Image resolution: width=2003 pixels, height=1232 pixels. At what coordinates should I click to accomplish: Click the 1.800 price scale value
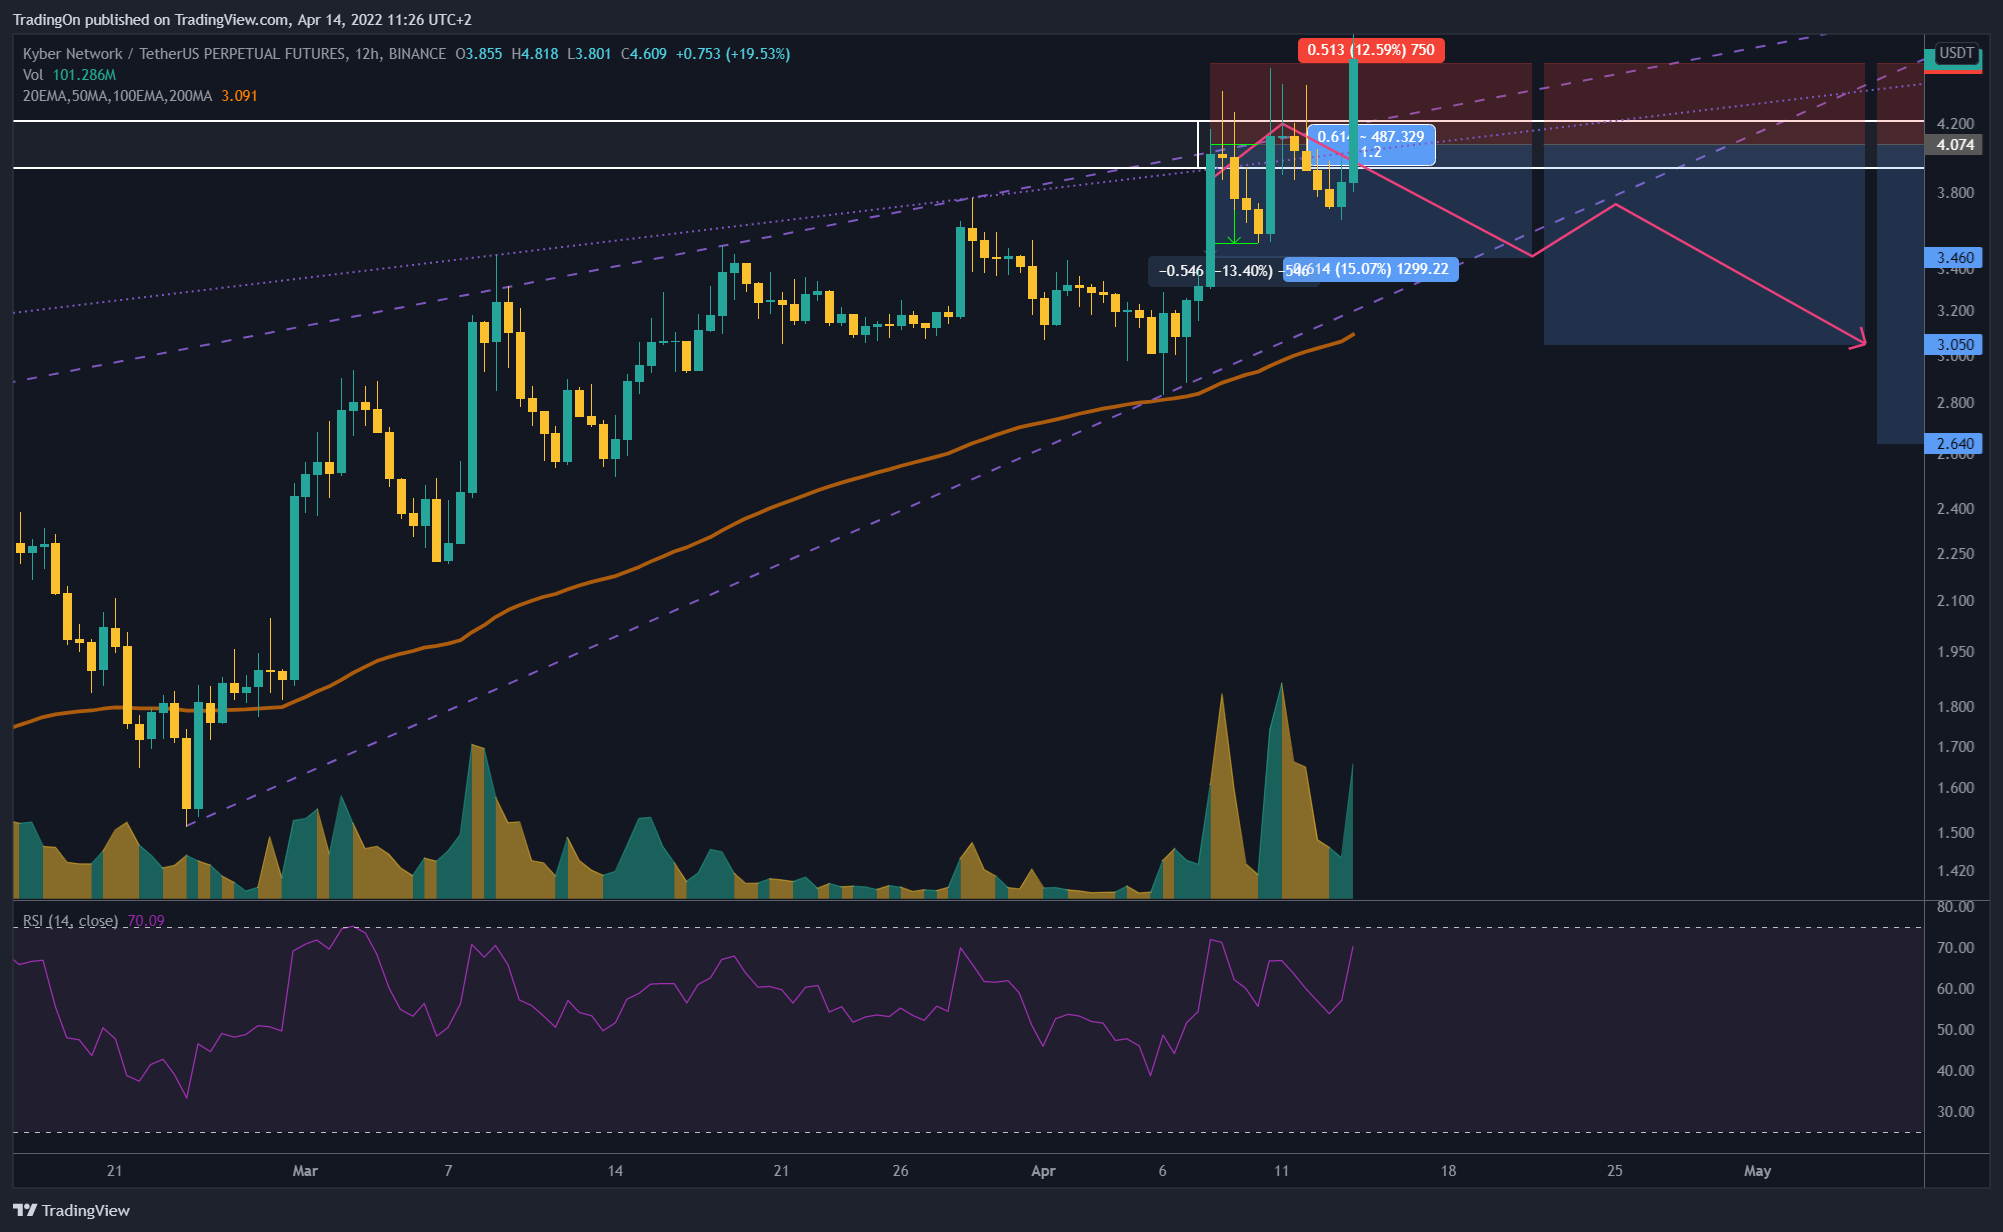pyautogui.click(x=1955, y=707)
